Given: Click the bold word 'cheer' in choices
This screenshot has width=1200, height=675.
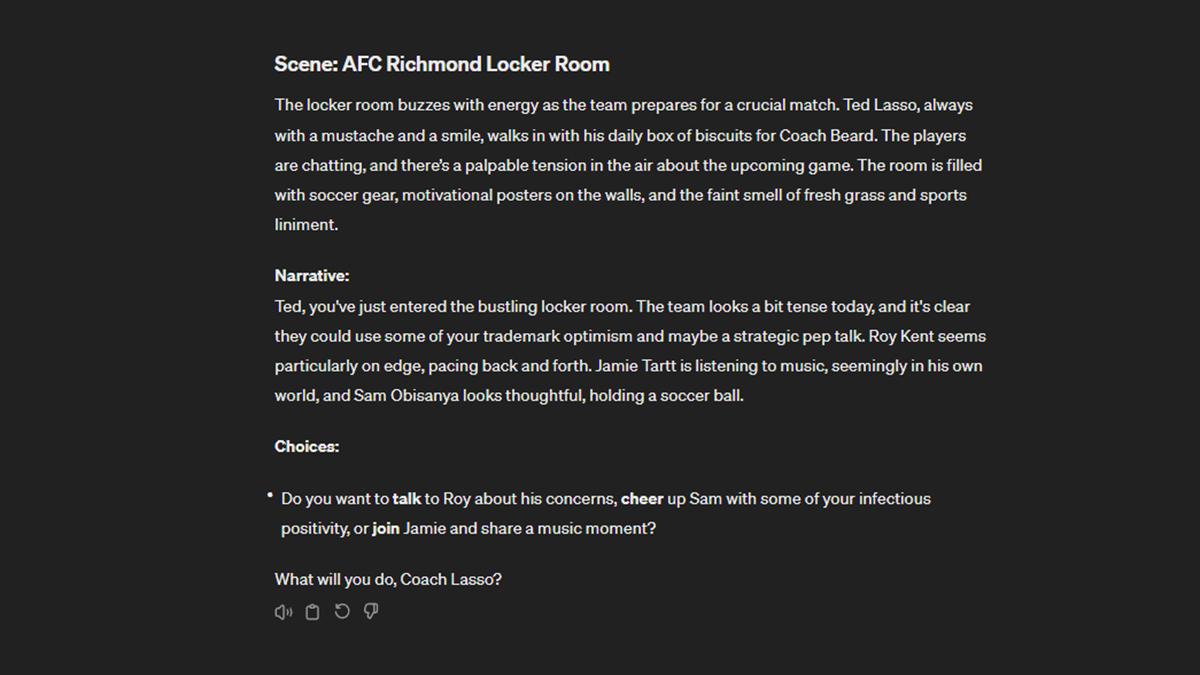Looking at the screenshot, I should 642,499.
